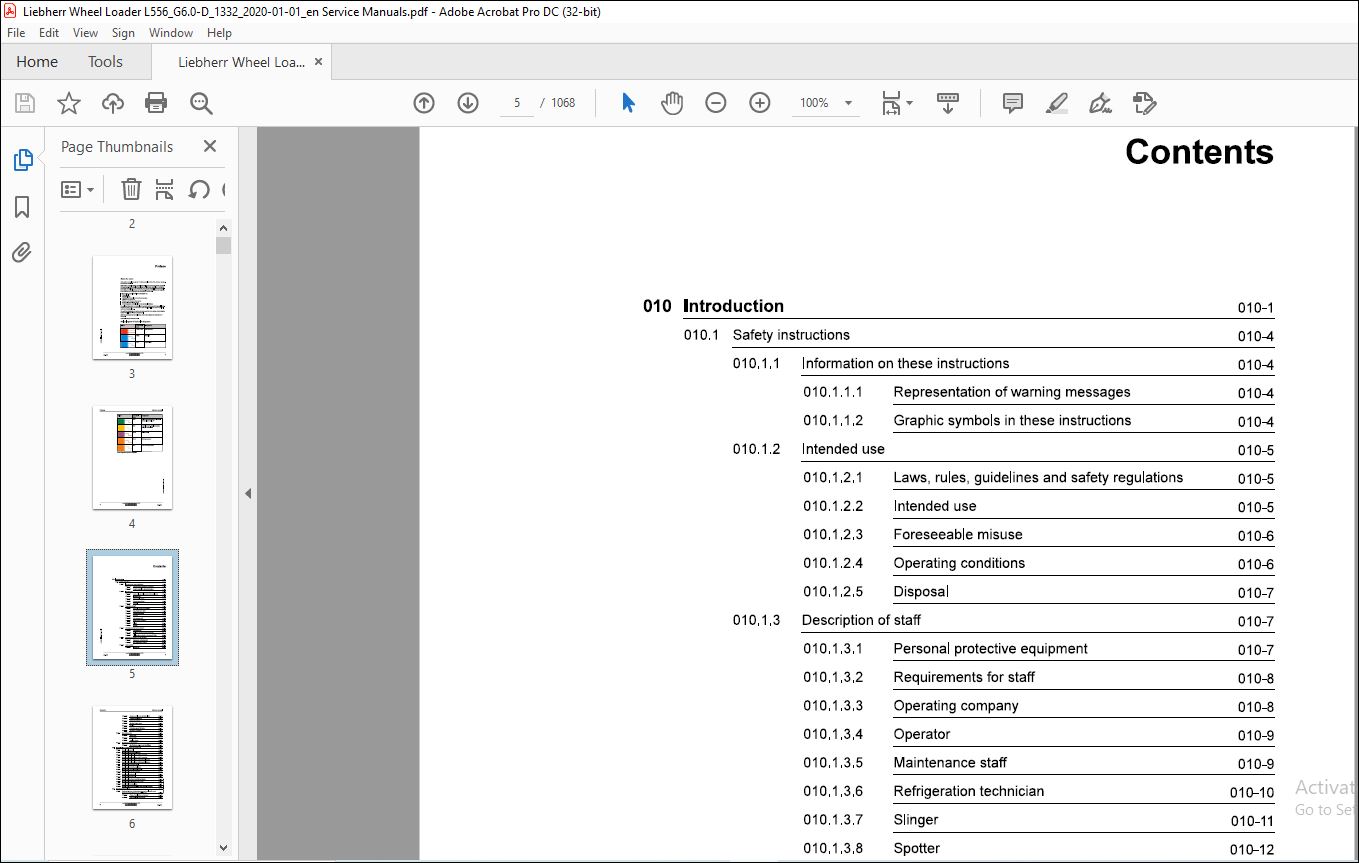
Task: Open the Sign menu
Action: (123, 33)
